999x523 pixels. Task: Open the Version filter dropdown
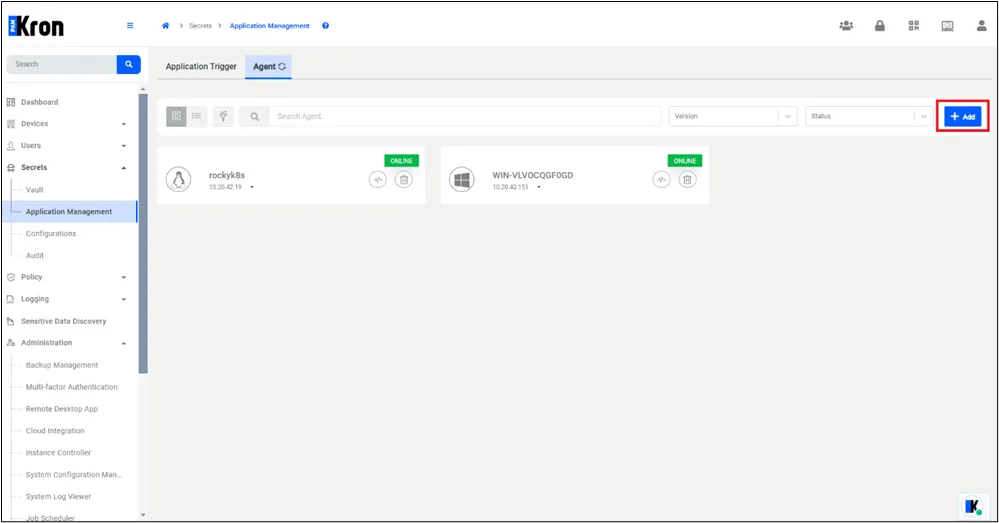point(733,116)
